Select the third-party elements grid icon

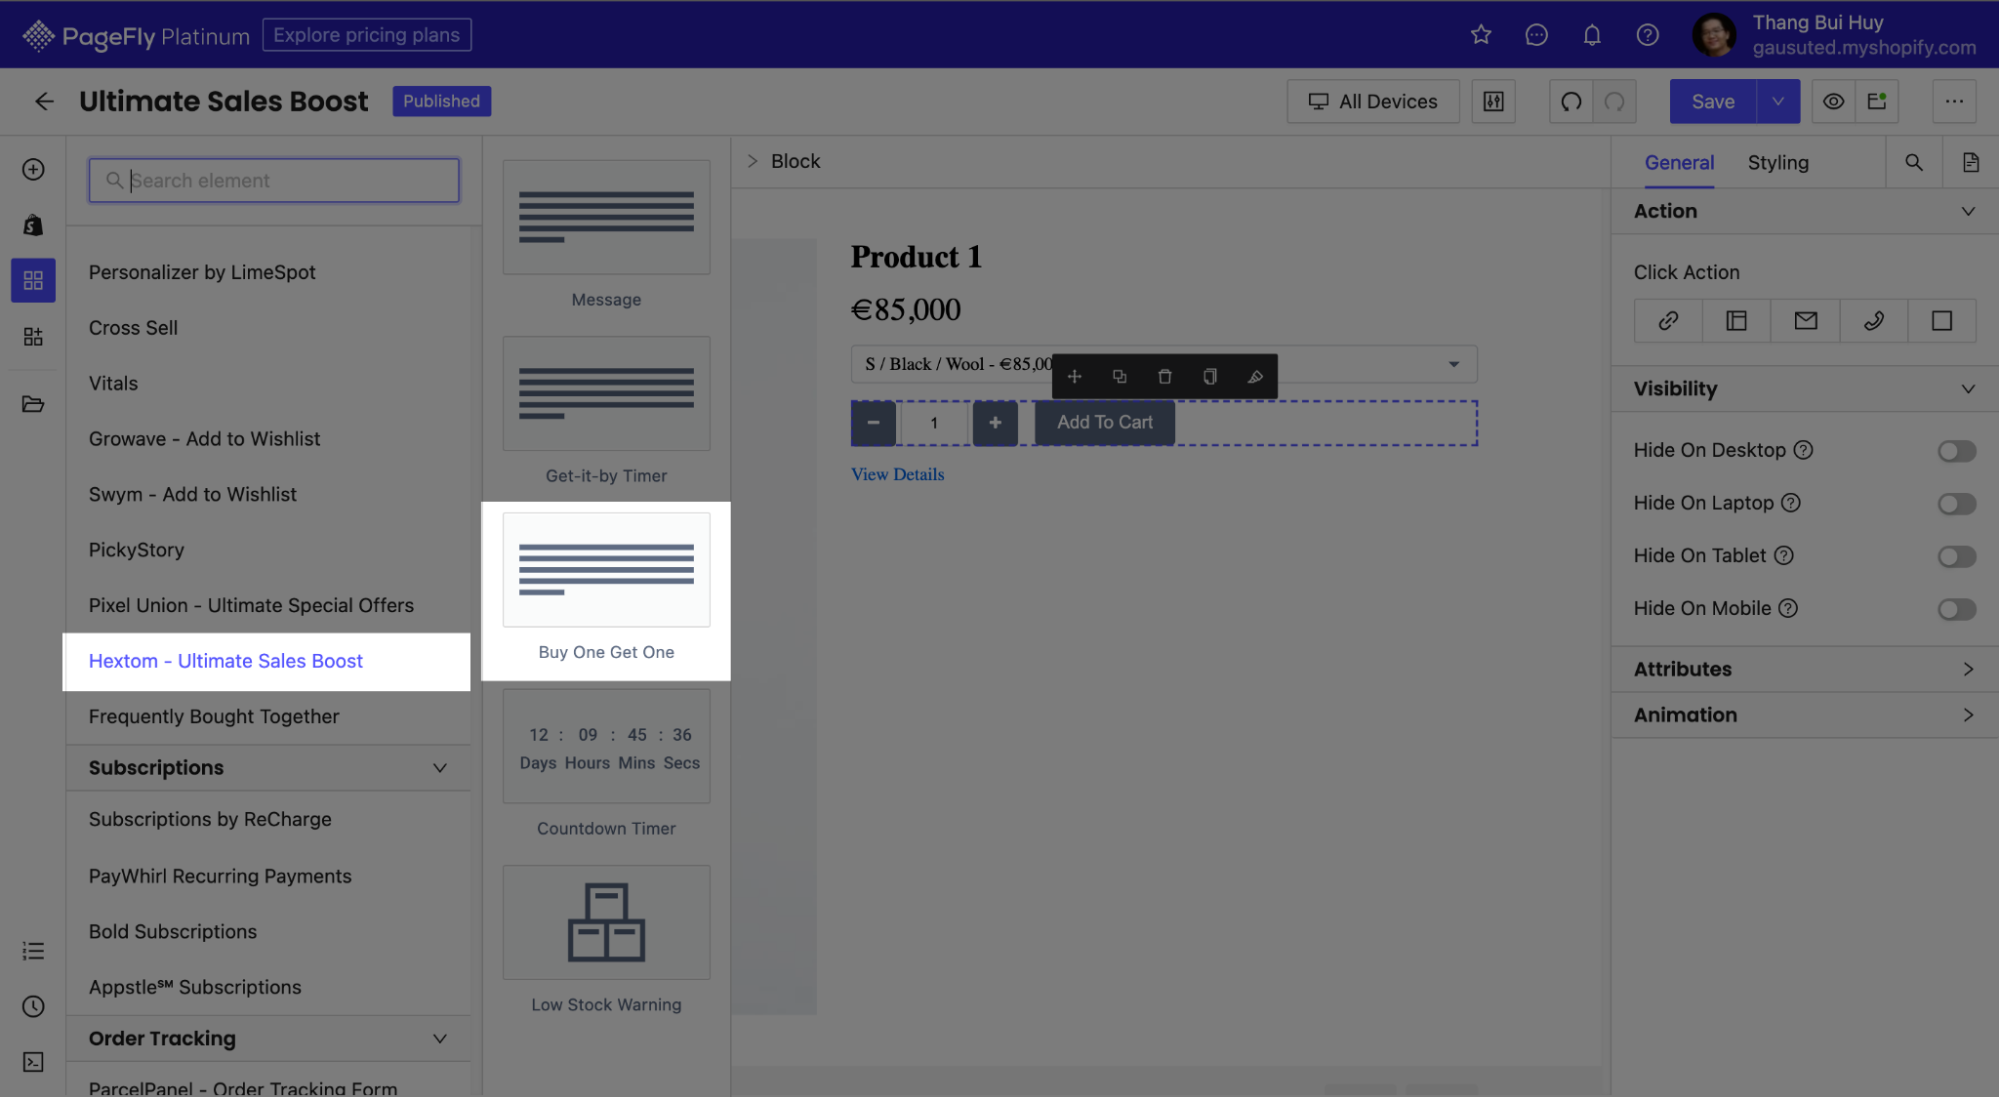pos(33,280)
